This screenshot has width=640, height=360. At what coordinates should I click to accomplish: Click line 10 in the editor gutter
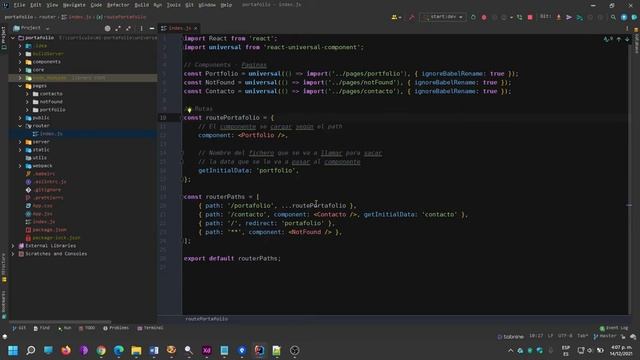[x=163, y=118]
